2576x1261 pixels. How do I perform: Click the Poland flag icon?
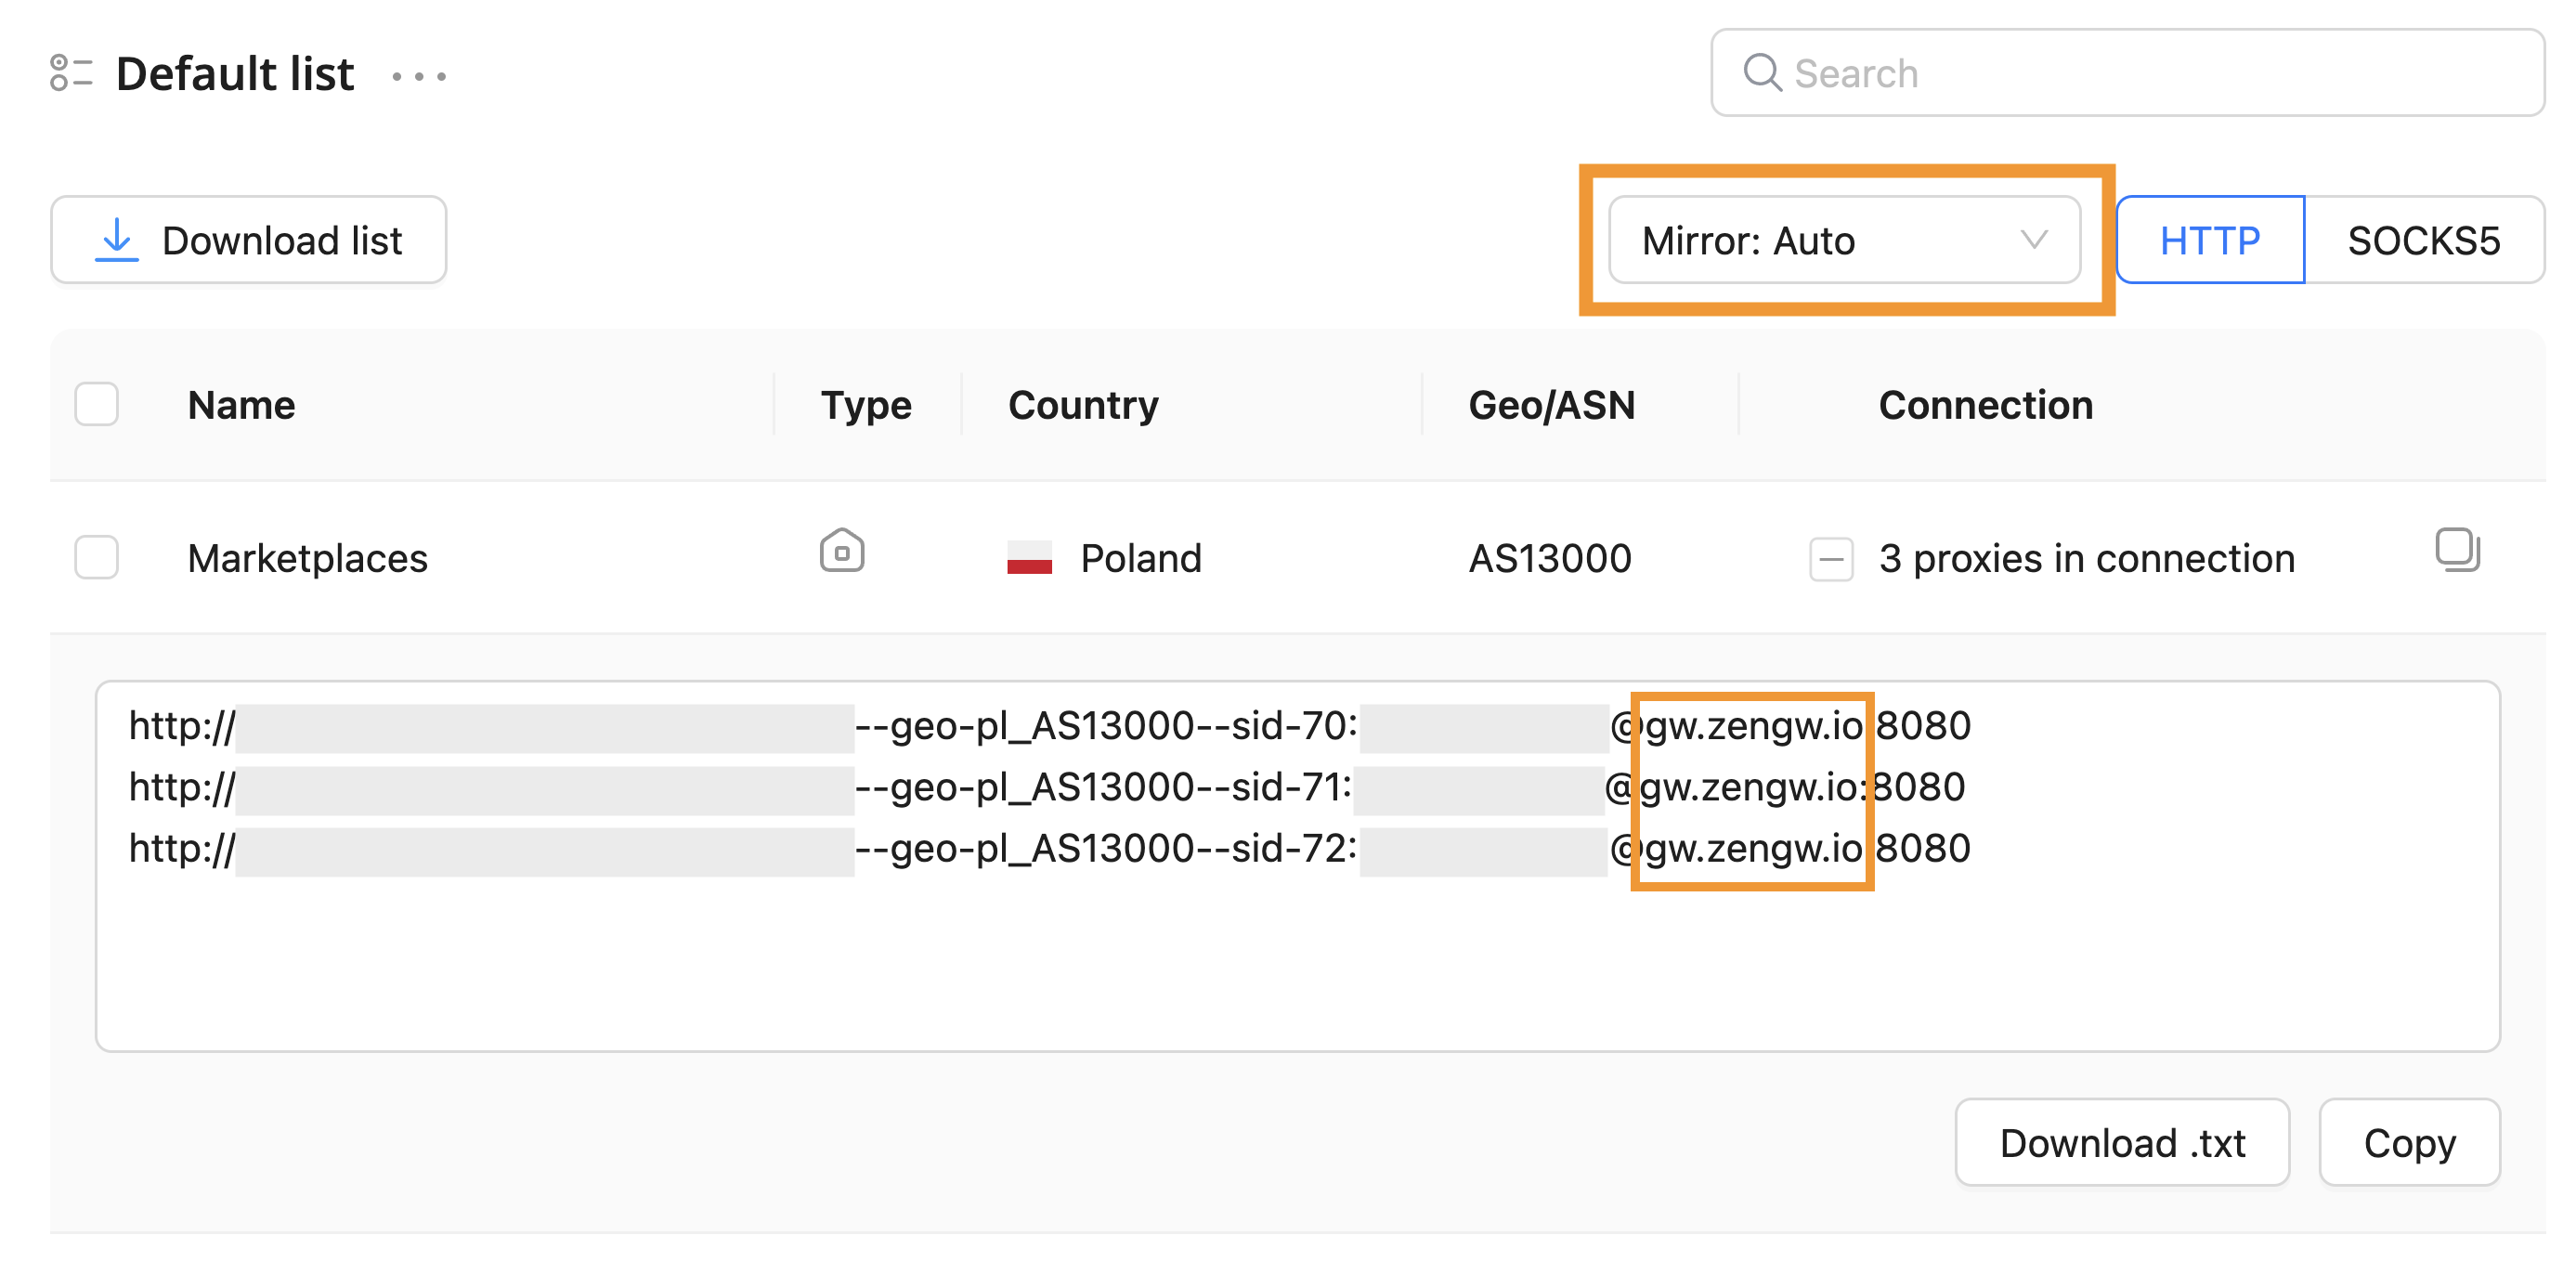point(1029,557)
